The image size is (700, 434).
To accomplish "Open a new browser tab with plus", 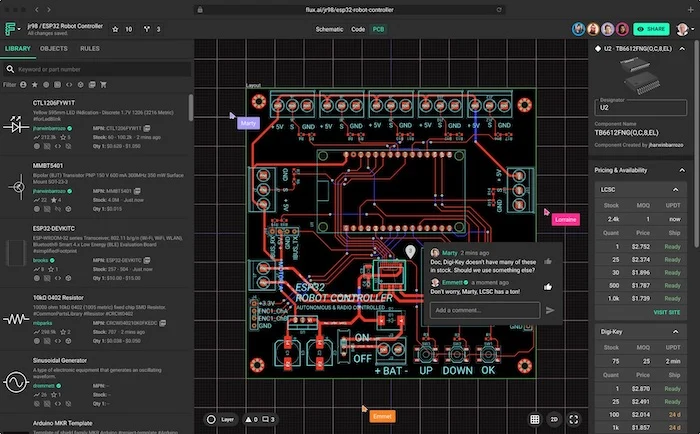I will [x=692, y=9].
